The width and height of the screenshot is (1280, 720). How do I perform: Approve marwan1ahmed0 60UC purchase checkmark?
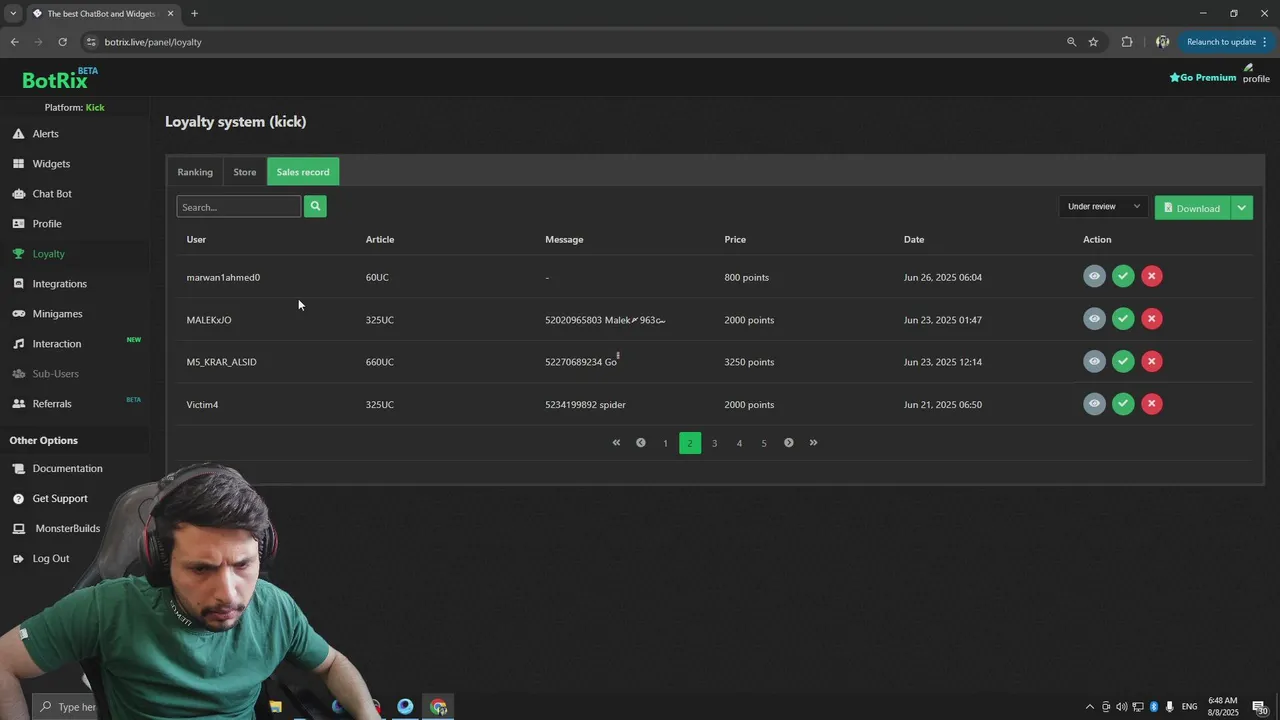(1123, 276)
